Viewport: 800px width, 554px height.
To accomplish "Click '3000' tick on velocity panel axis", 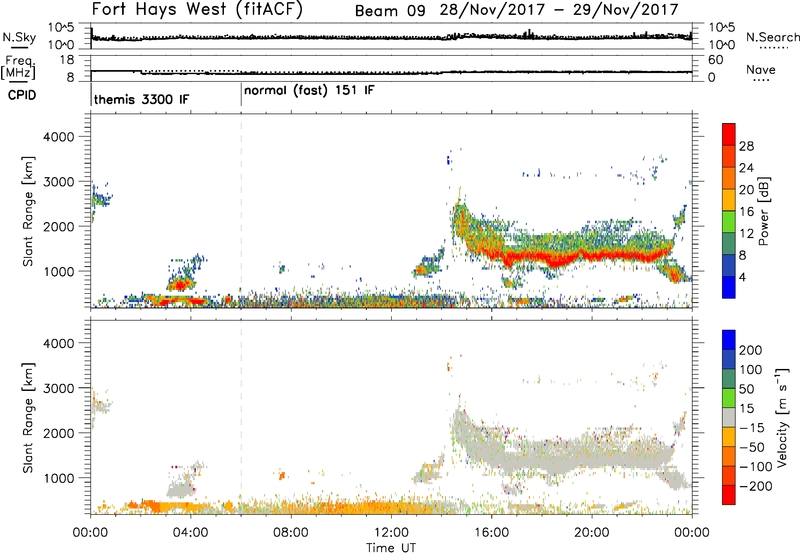I will pyautogui.click(x=58, y=388).
